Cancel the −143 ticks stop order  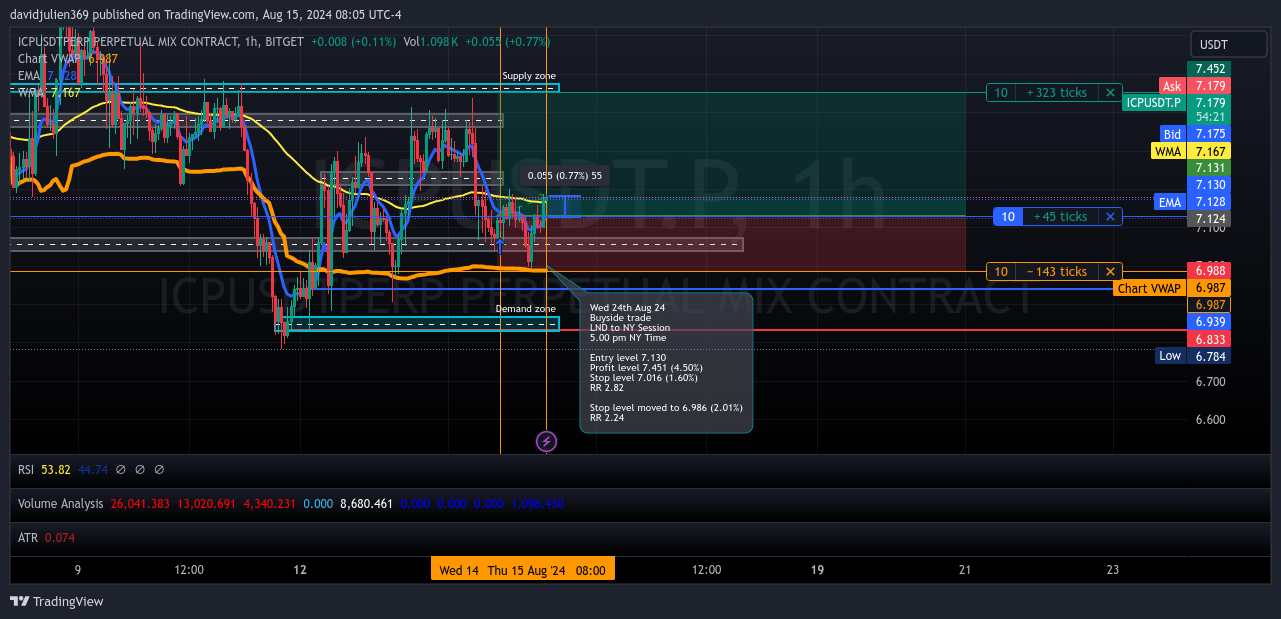click(1110, 272)
